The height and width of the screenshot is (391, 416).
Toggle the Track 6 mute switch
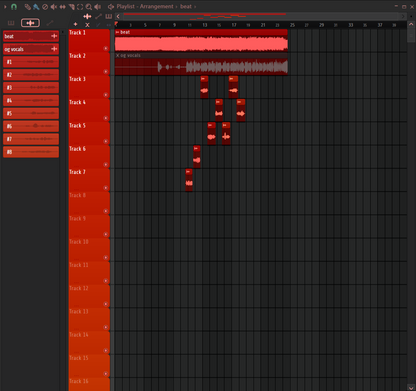pyautogui.click(x=106, y=165)
